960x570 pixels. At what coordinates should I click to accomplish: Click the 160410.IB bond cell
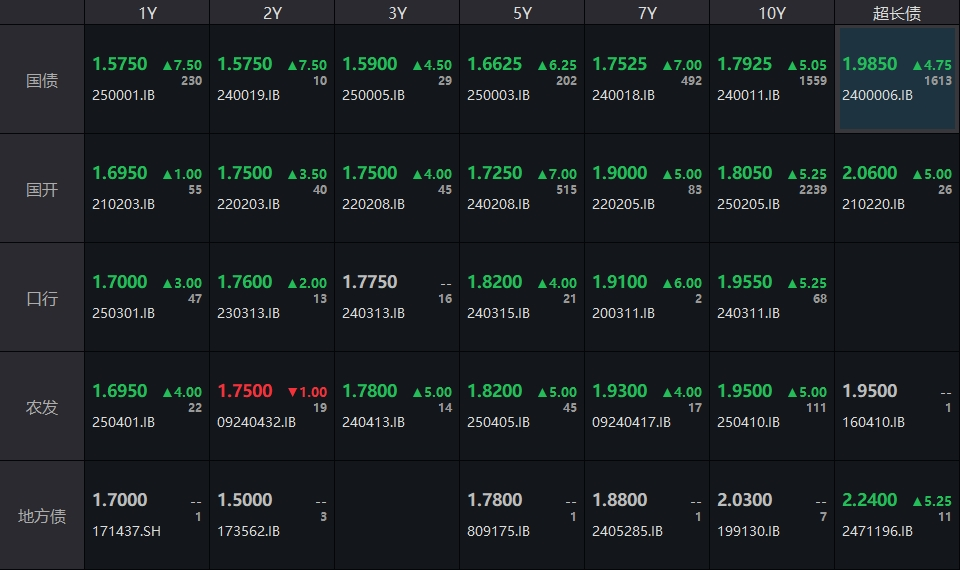pyautogui.click(x=897, y=407)
